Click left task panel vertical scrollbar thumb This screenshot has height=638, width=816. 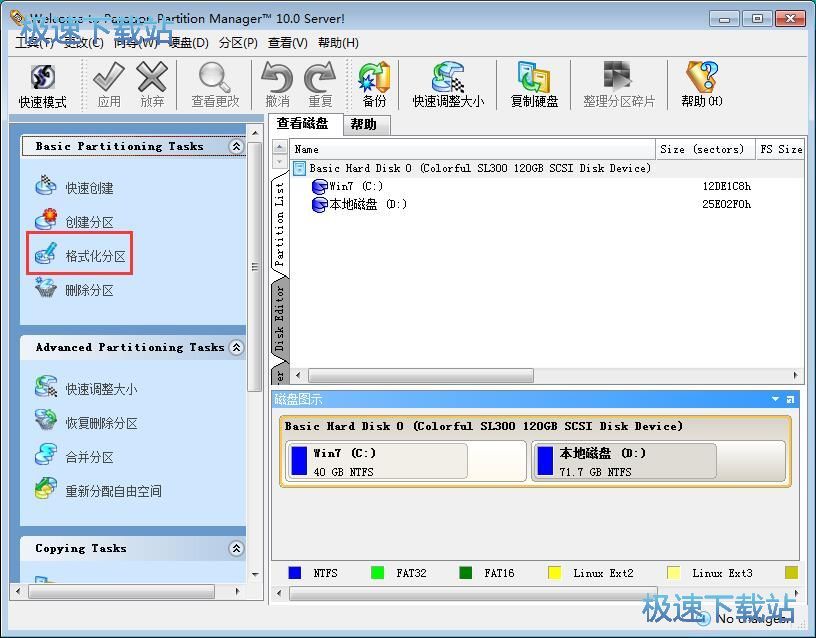(254, 267)
